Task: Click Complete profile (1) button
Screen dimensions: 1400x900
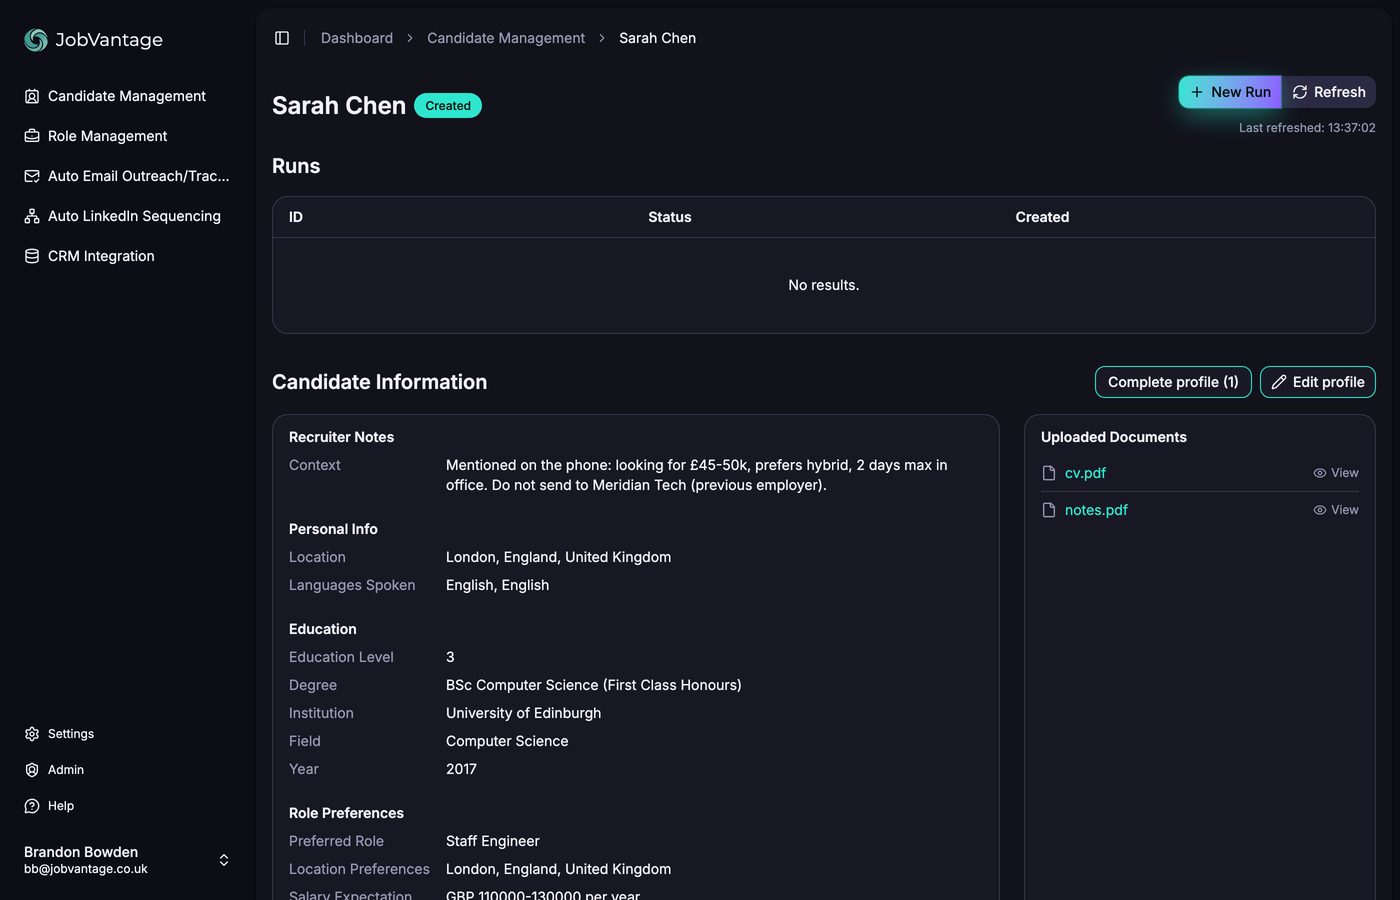Action: tap(1173, 382)
